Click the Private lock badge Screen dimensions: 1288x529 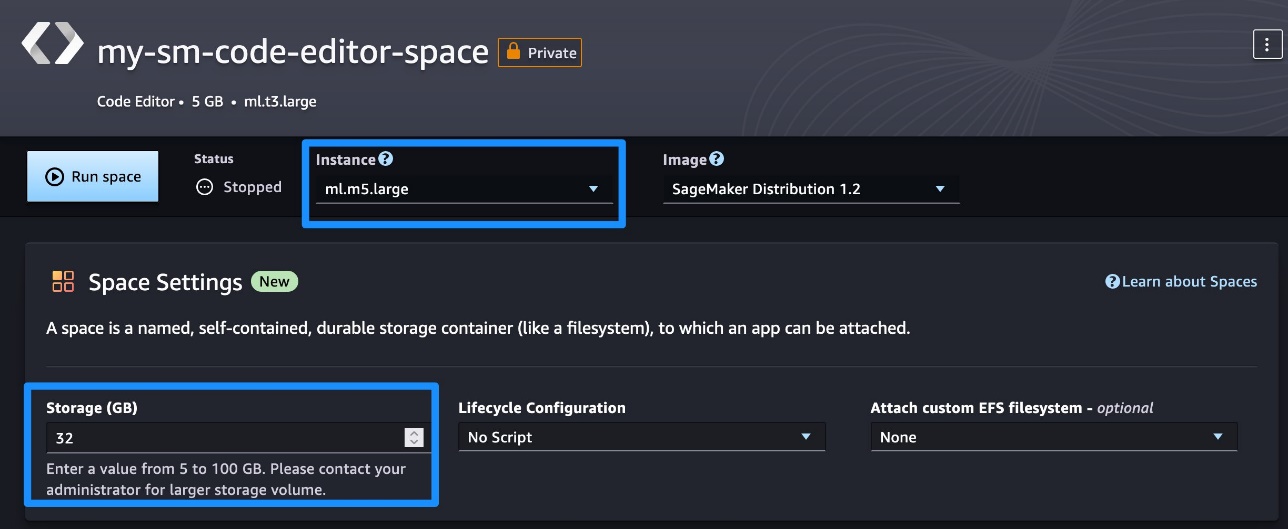pyautogui.click(x=540, y=52)
